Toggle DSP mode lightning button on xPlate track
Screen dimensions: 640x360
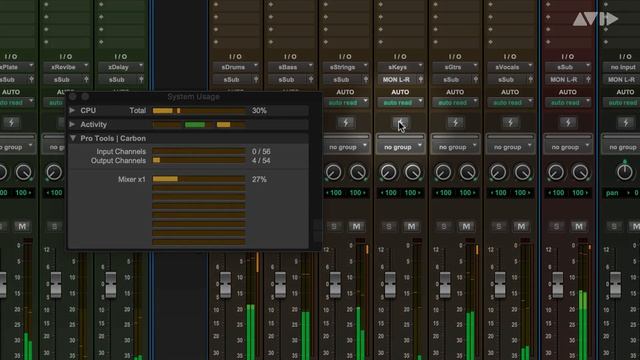(11, 122)
